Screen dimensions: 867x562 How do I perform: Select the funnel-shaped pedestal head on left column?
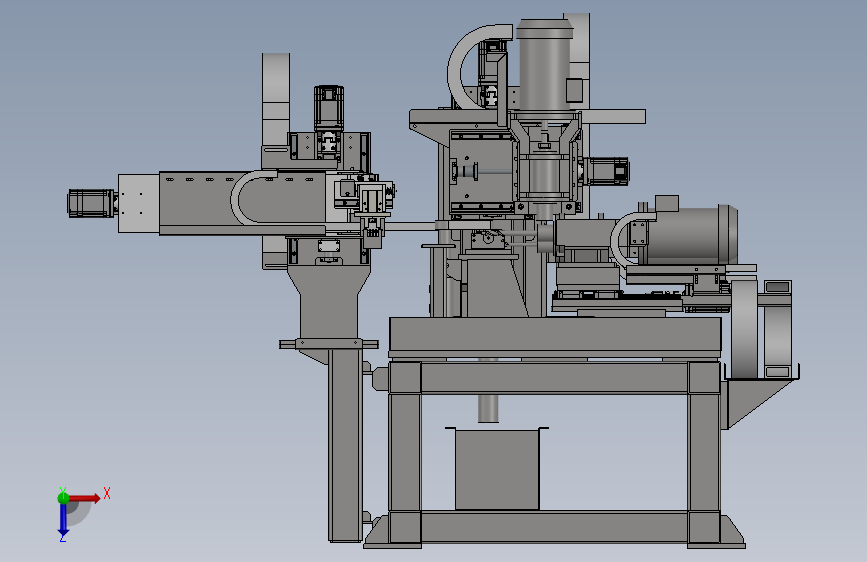(328, 301)
